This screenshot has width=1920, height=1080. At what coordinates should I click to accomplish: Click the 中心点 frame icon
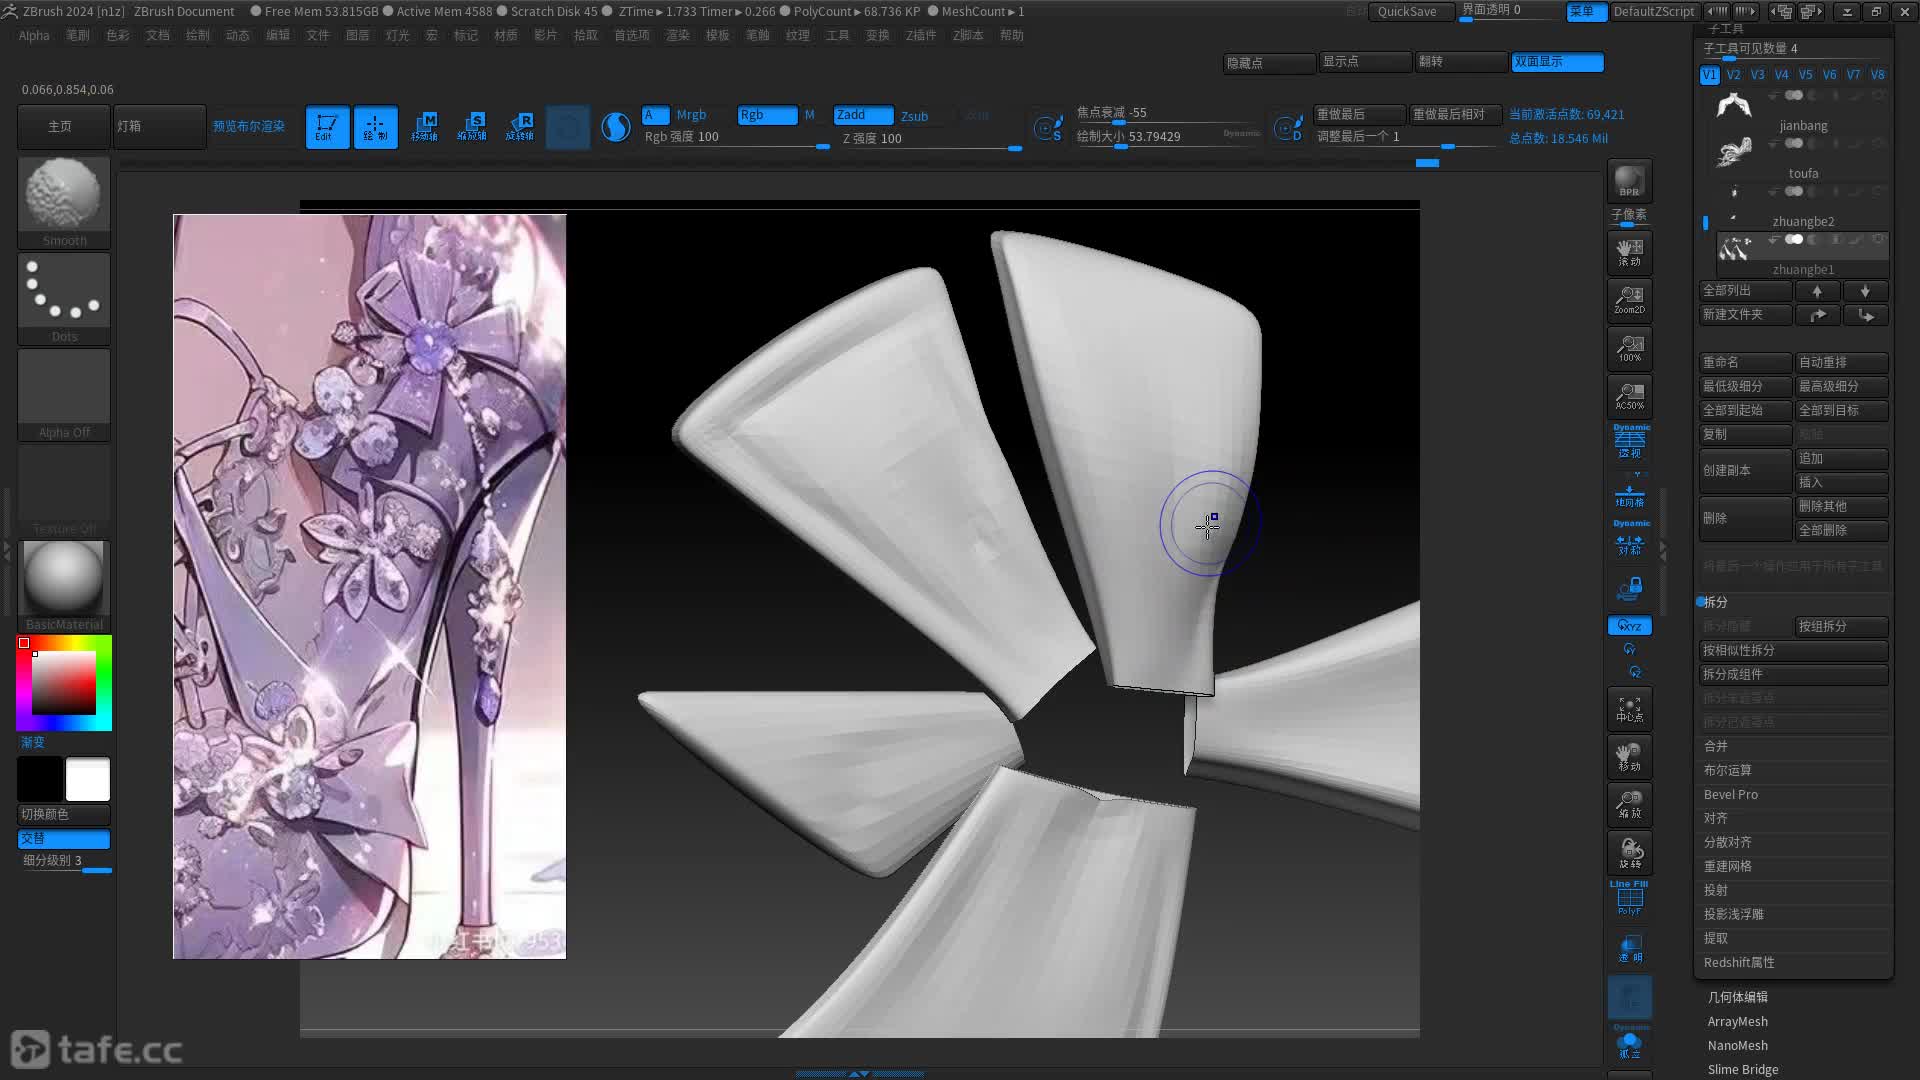point(1629,709)
